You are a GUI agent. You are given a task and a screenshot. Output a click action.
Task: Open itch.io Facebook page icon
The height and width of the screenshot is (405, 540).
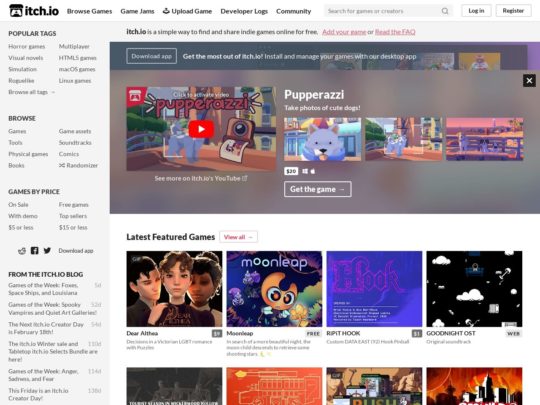point(34,251)
